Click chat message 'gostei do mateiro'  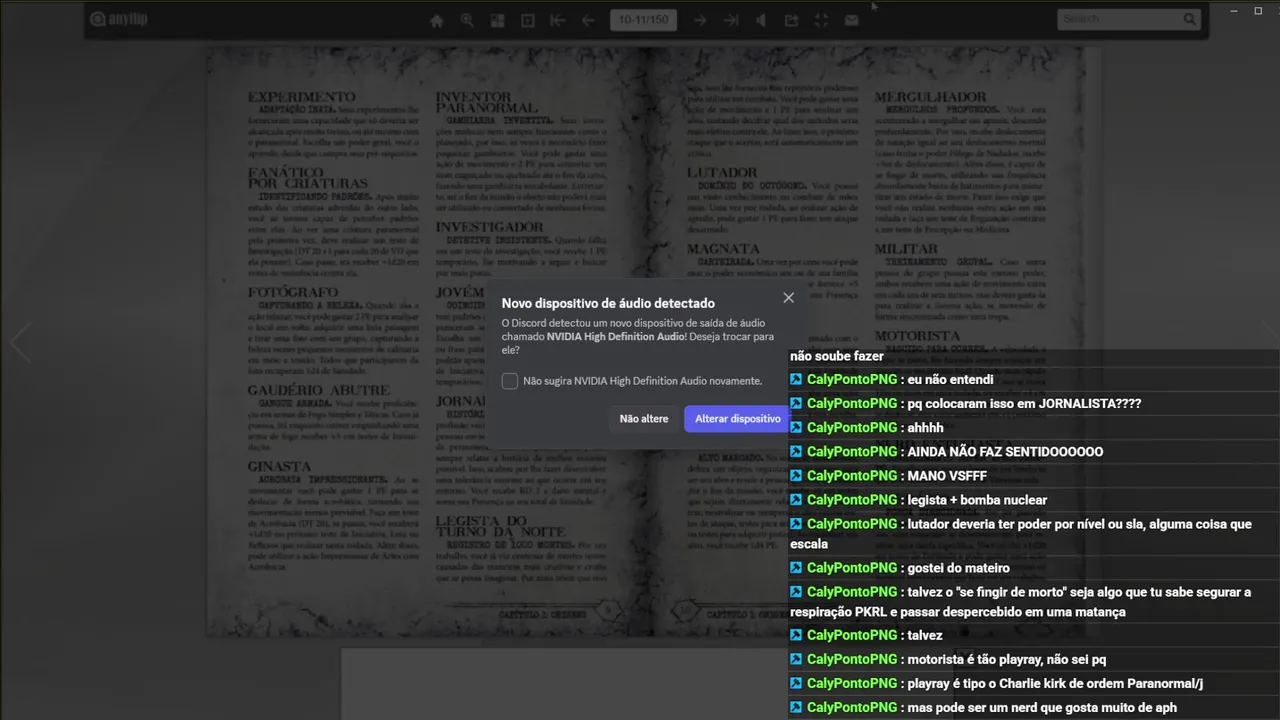point(958,568)
